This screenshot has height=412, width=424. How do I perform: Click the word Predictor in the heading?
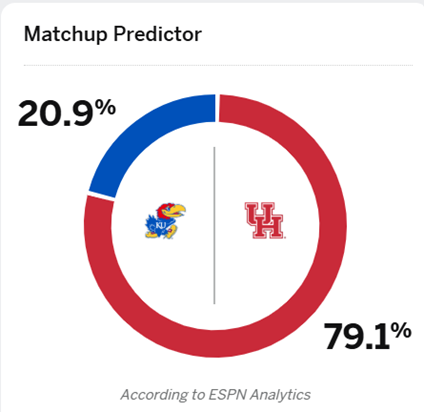pyautogui.click(x=158, y=34)
